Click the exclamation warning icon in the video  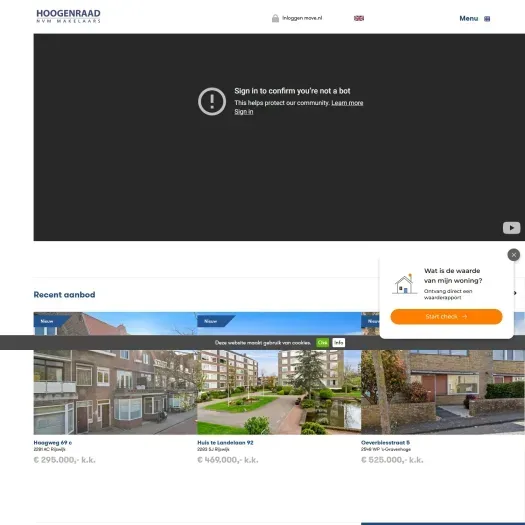212,101
